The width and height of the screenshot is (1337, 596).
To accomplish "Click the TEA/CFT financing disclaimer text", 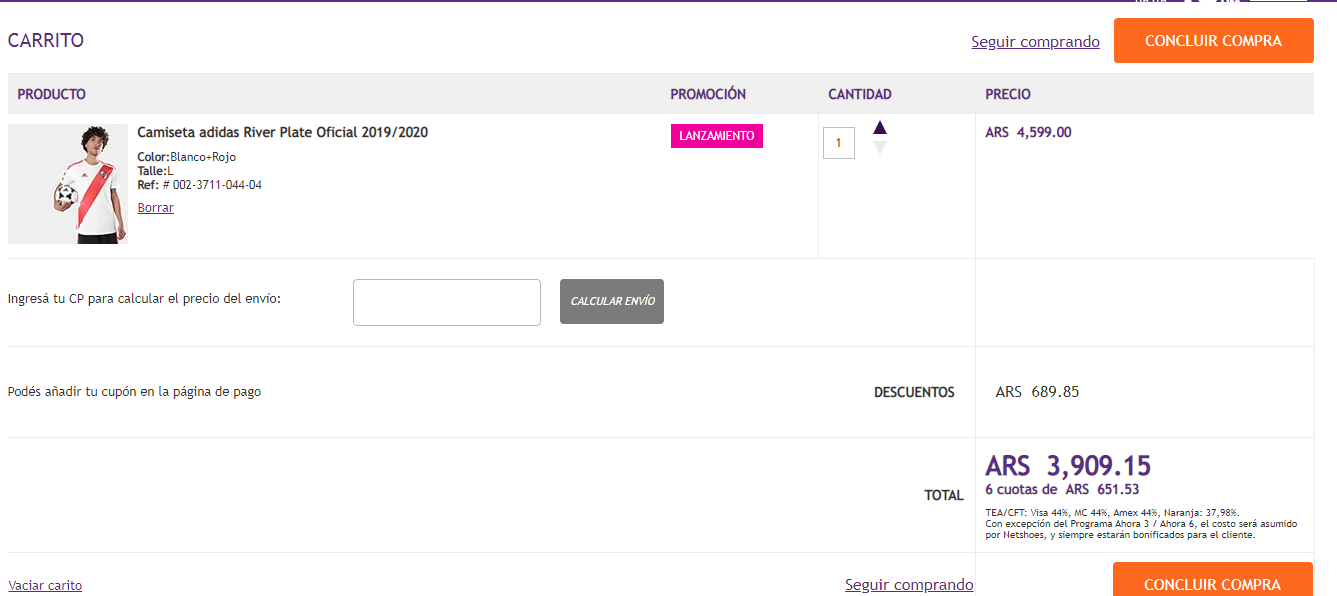I will click(1141, 523).
